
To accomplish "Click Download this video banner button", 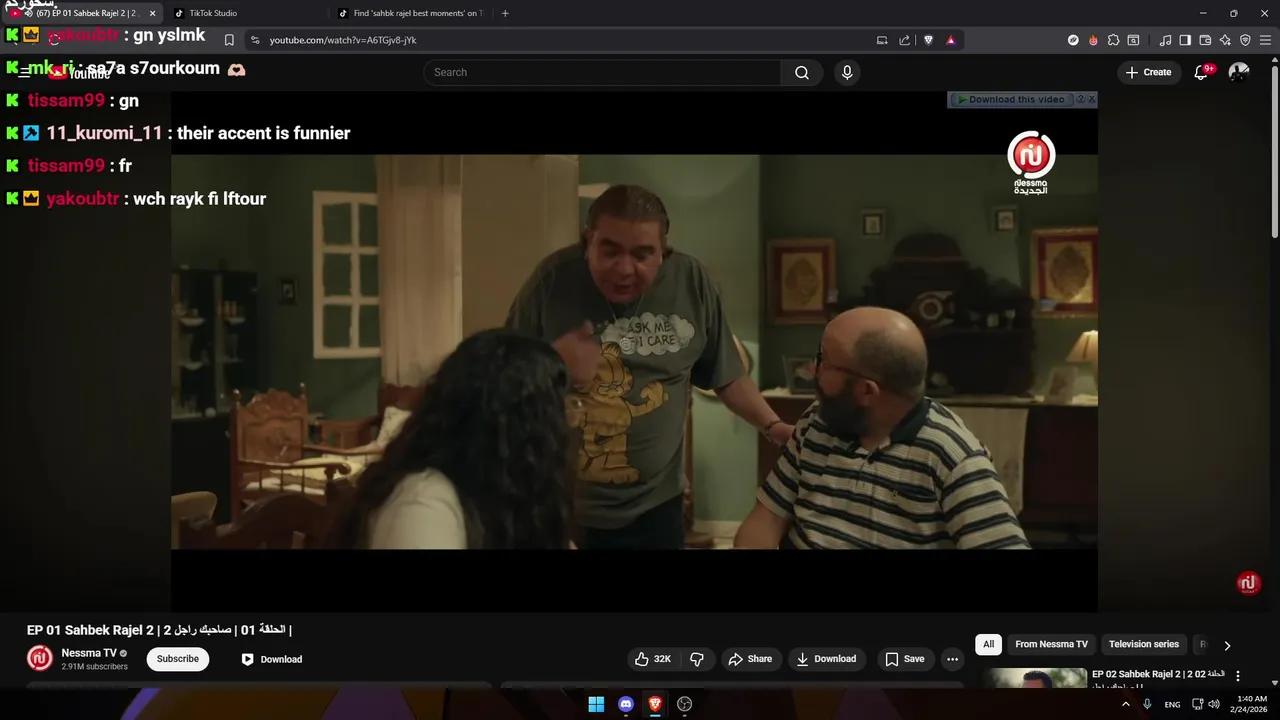I will pyautogui.click(x=1010, y=99).
